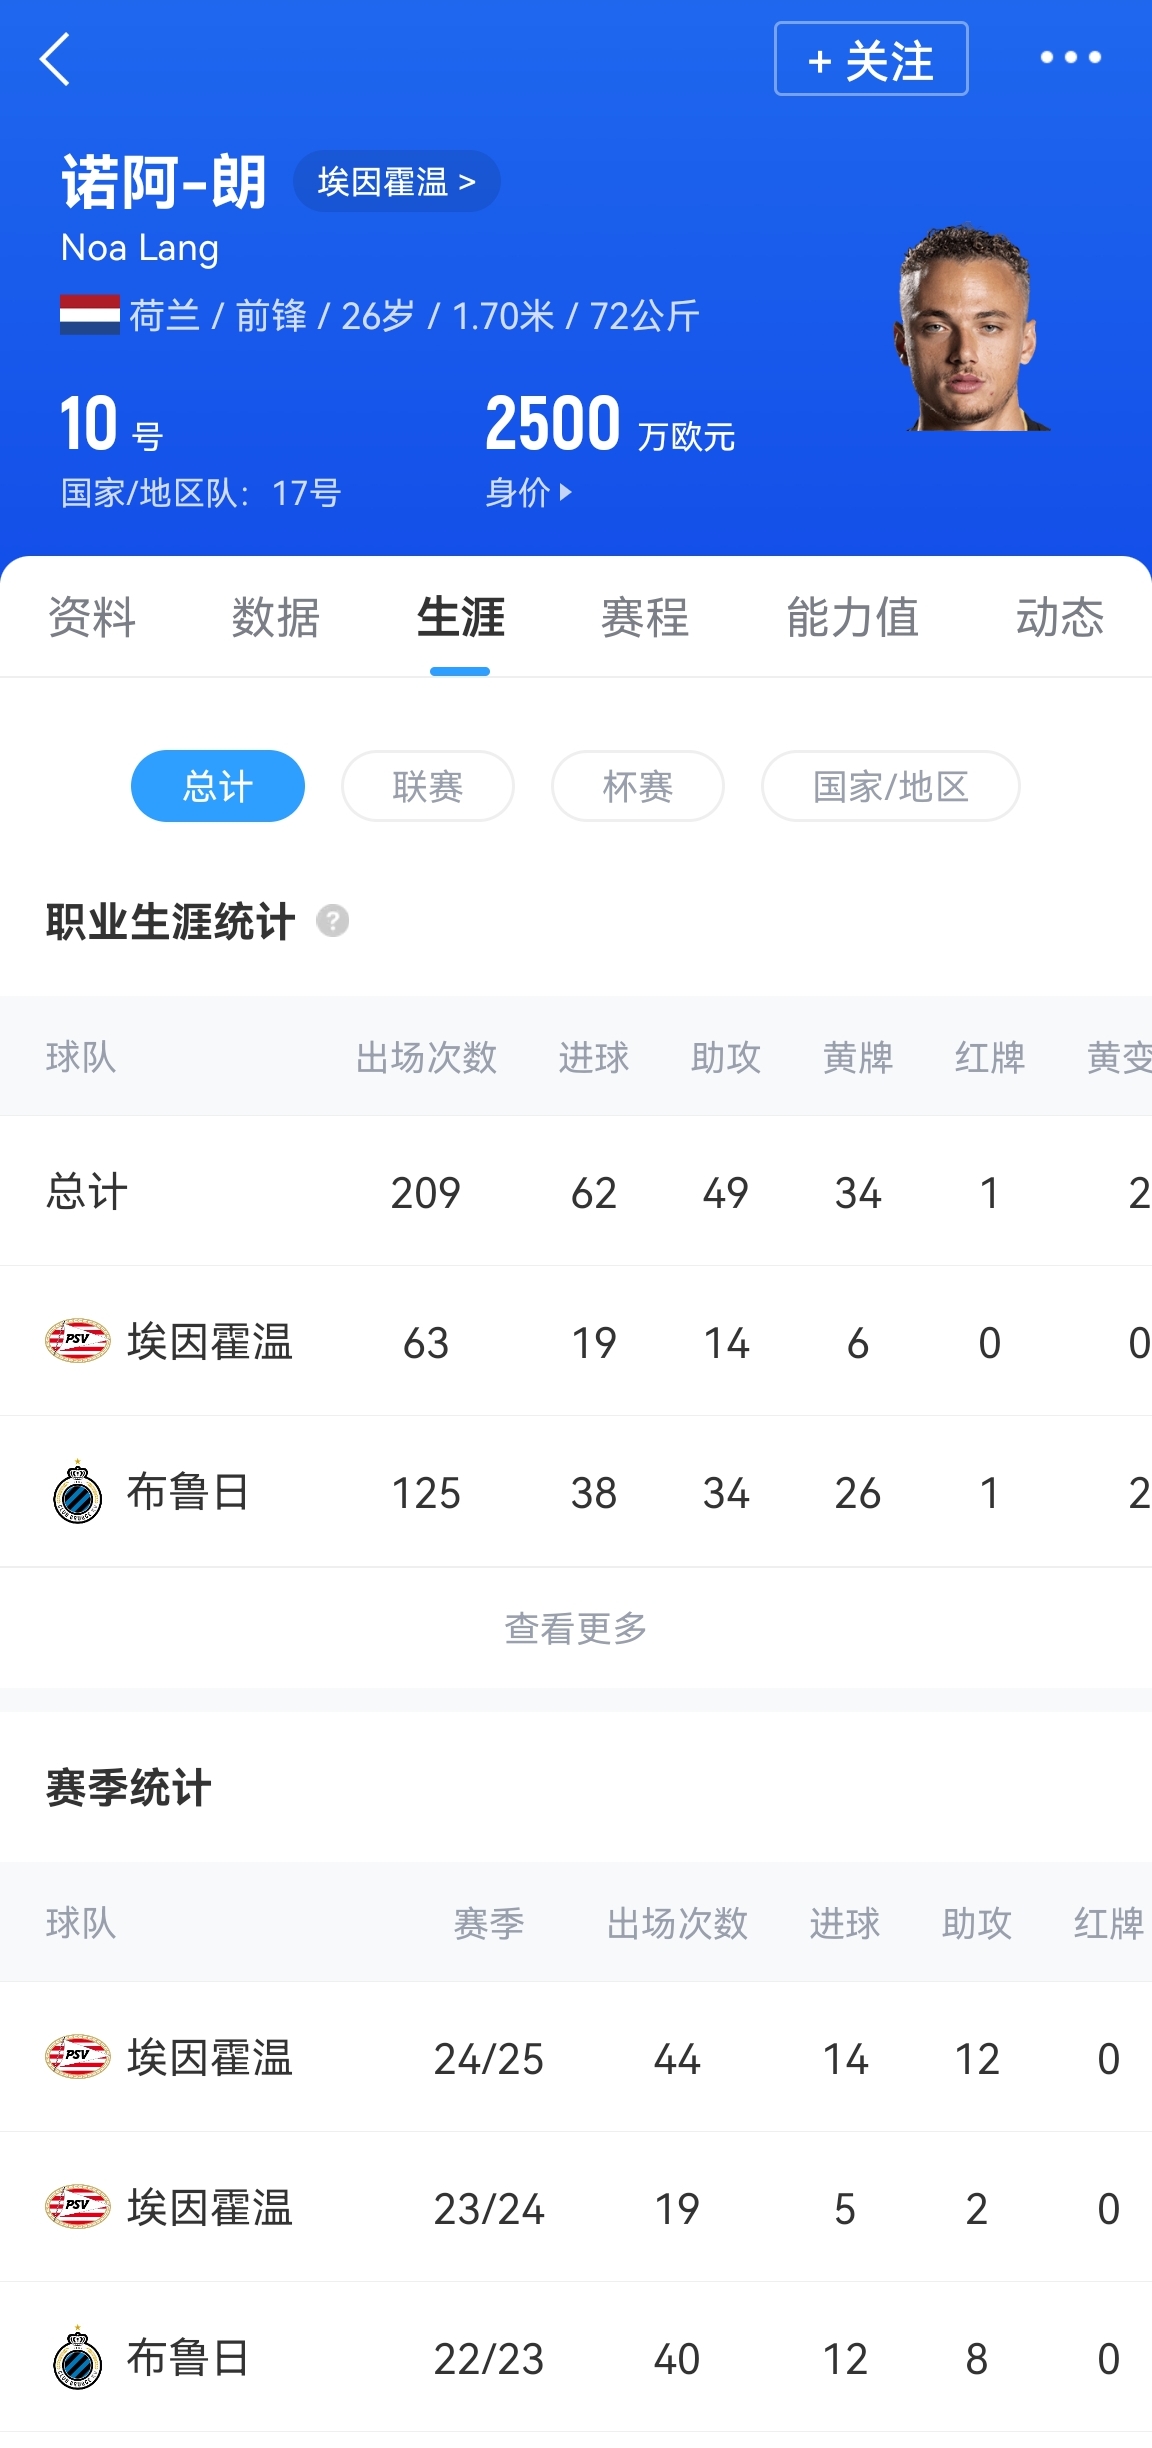1152x2448 pixels.
Task: Tap the PSV logo for season 24/25
Action: coord(77,2057)
